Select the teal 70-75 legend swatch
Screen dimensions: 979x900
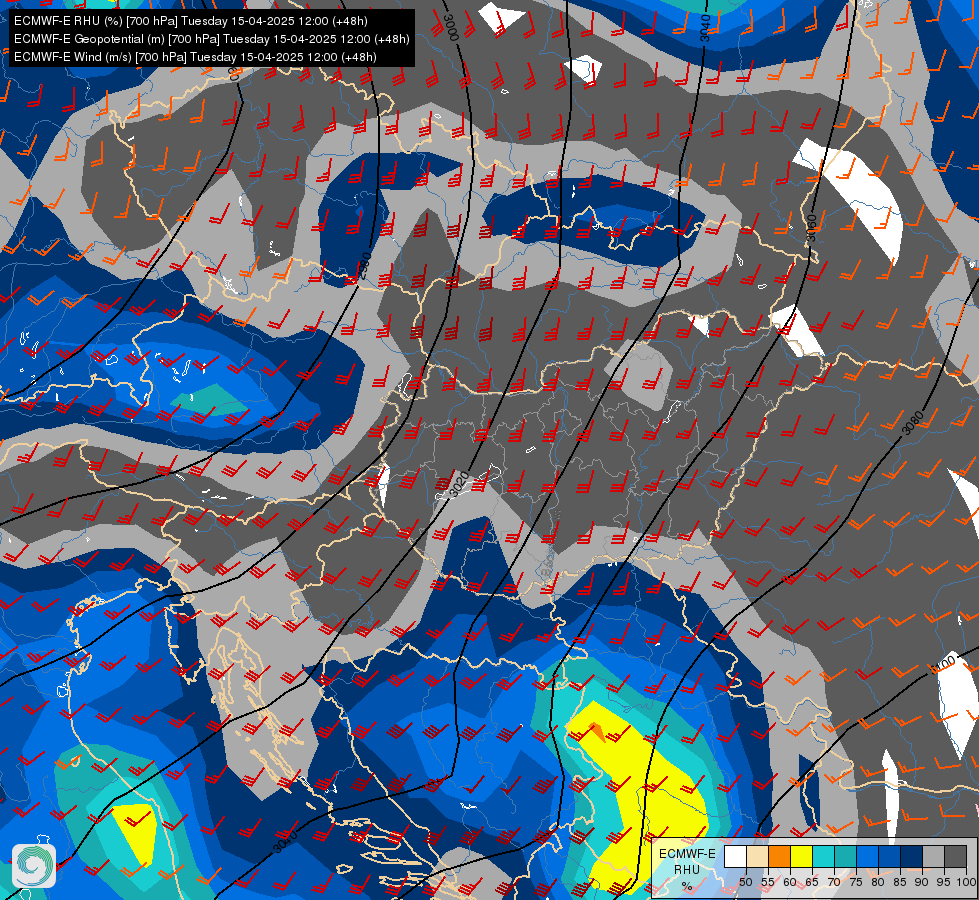click(845, 857)
